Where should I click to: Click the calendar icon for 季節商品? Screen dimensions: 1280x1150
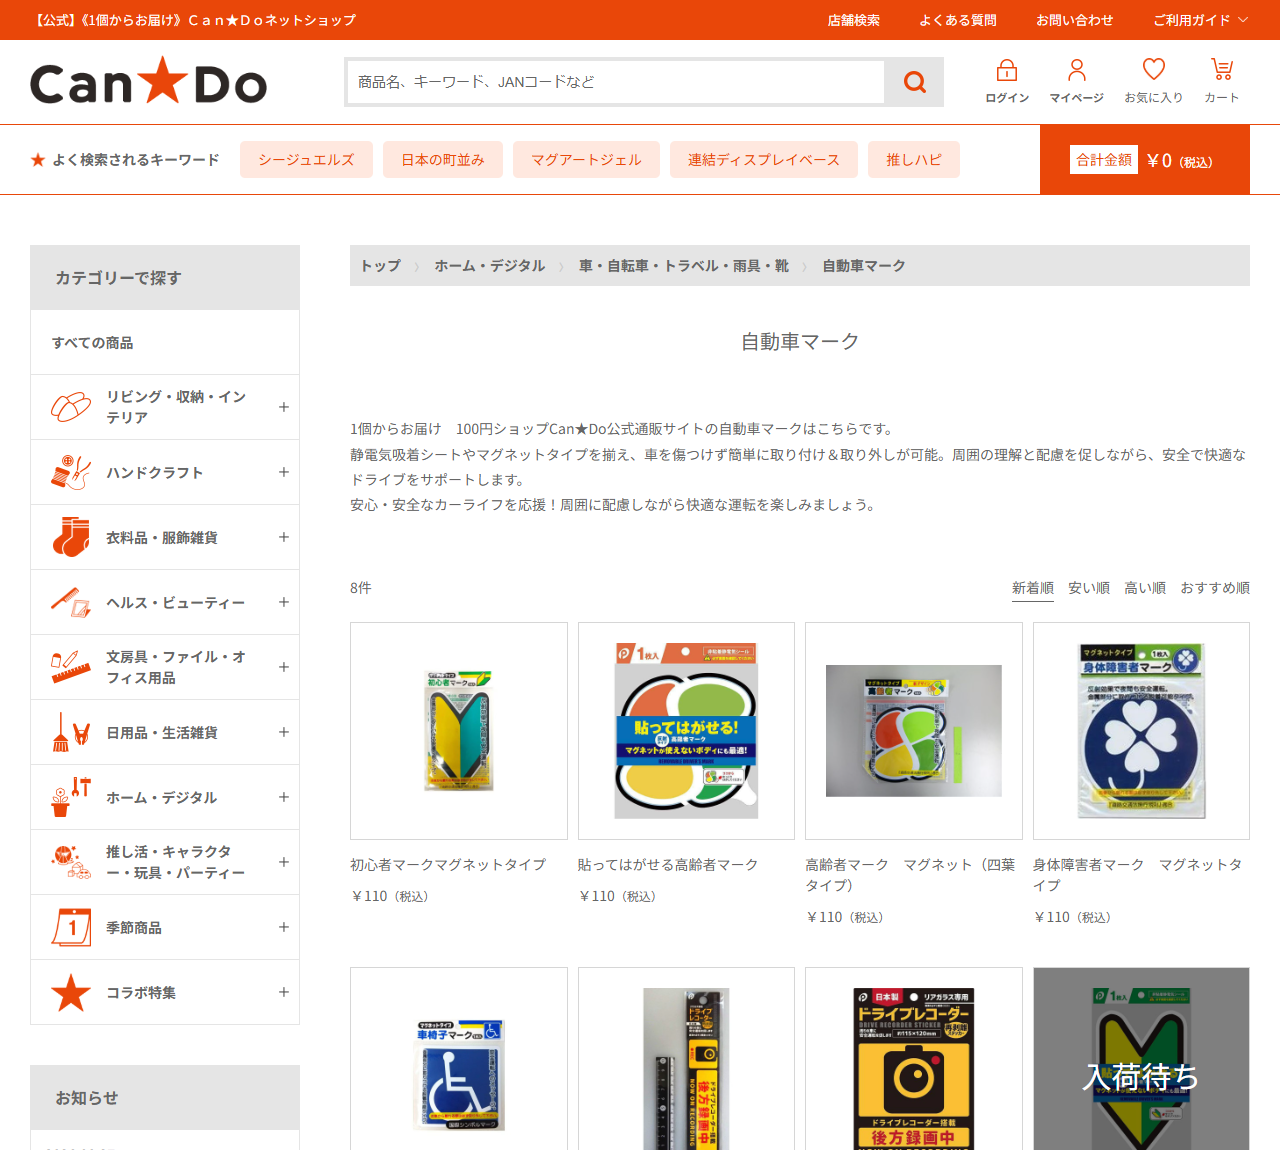coord(71,927)
